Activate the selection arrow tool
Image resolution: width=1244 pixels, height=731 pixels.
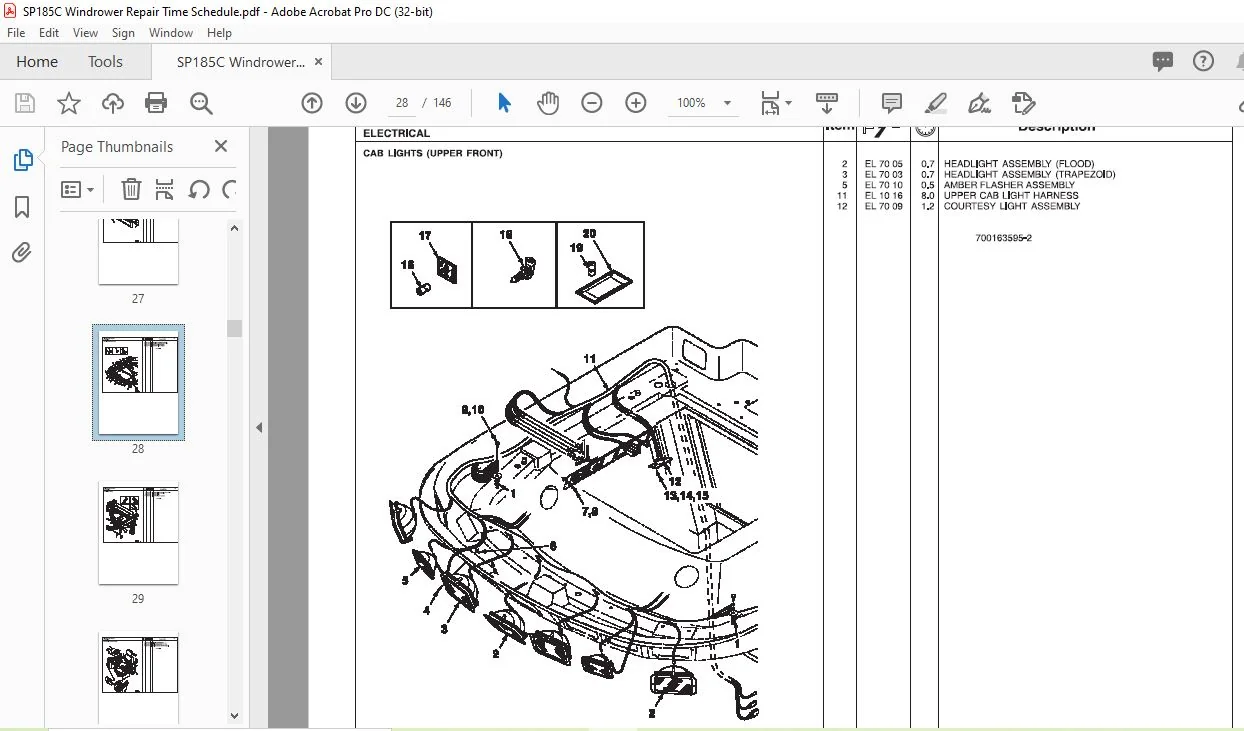(x=504, y=103)
